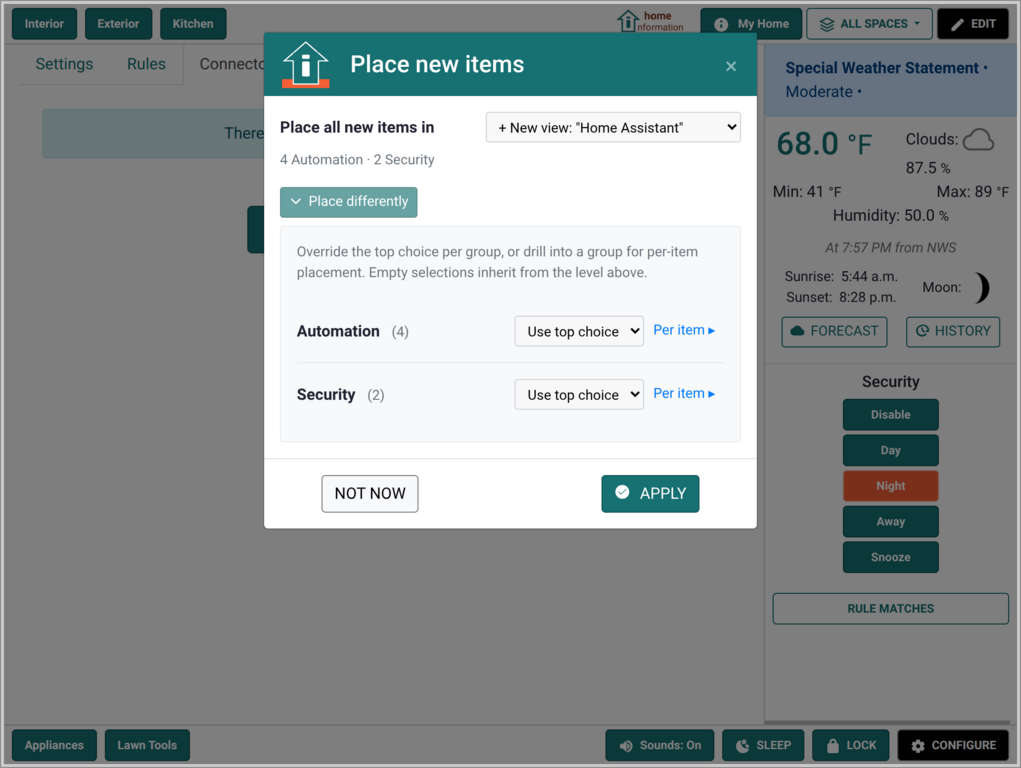Open the weather FORECAST
The width and height of the screenshot is (1021, 768).
click(x=834, y=332)
